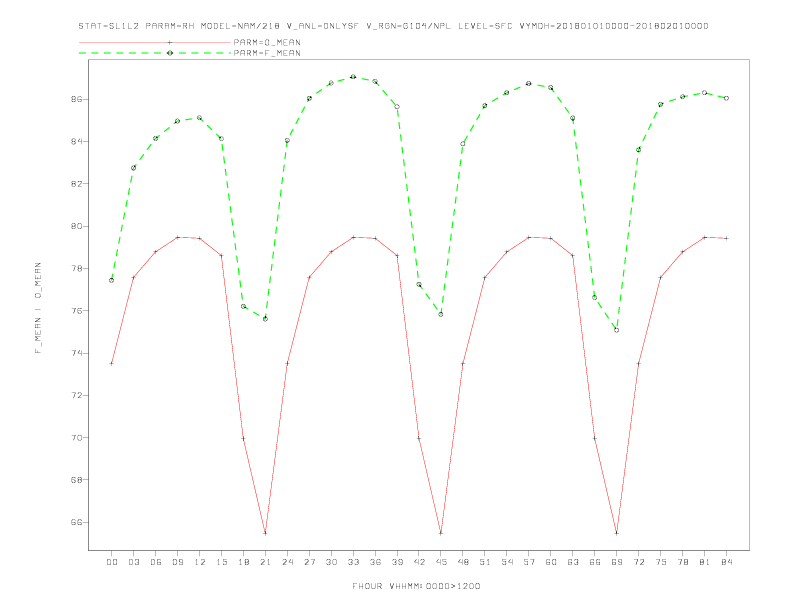This screenshot has height=612, width=792.
Task: Click the F_MEAN | O_MEAN y-axis title
Action: (38, 308)
